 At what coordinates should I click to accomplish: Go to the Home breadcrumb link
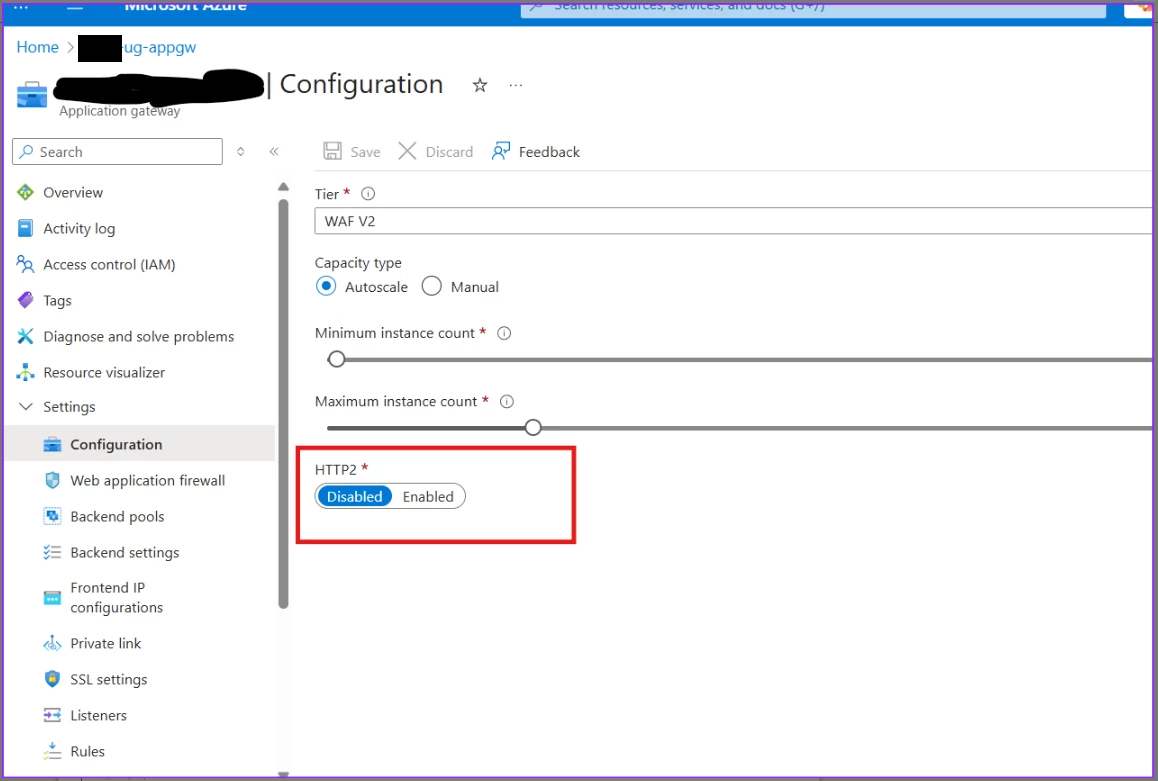(x=38, y=47)
